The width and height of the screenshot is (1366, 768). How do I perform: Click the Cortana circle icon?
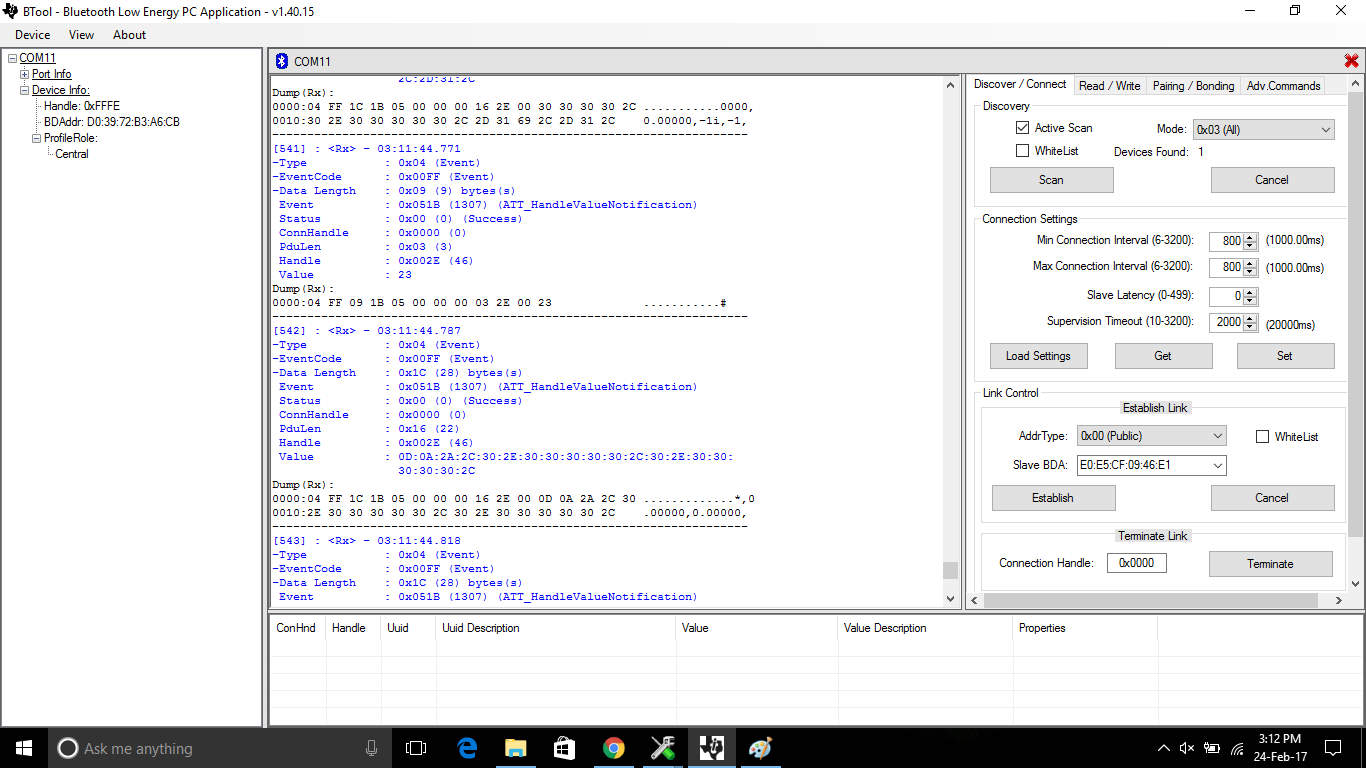tap(67, 748)
